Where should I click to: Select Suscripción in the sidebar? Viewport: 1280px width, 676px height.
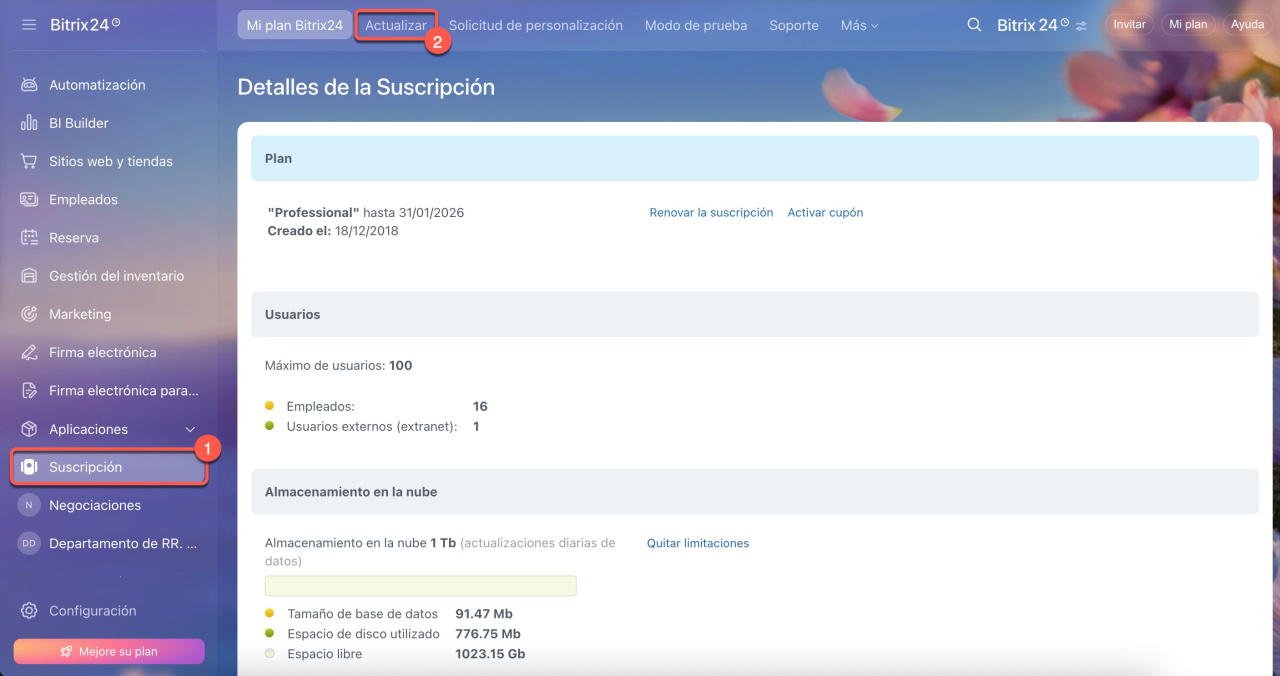point(109,467)
